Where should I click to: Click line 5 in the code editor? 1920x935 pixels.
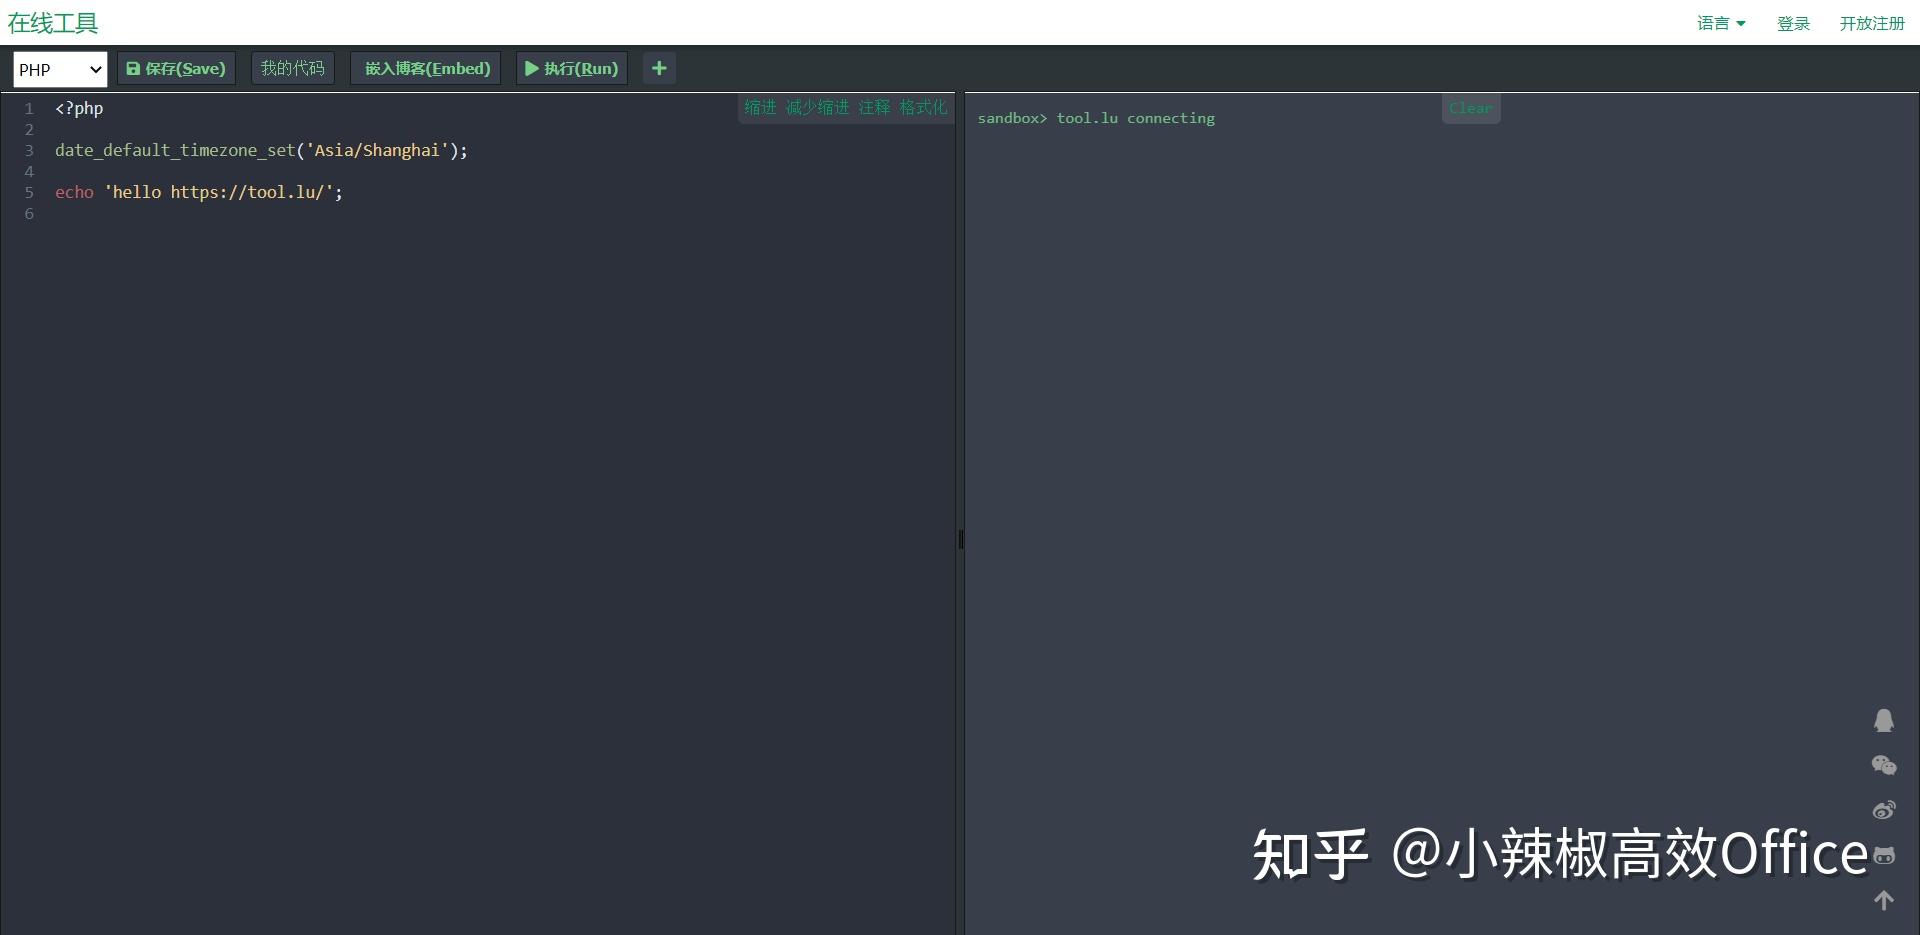(x=198, y=192)
